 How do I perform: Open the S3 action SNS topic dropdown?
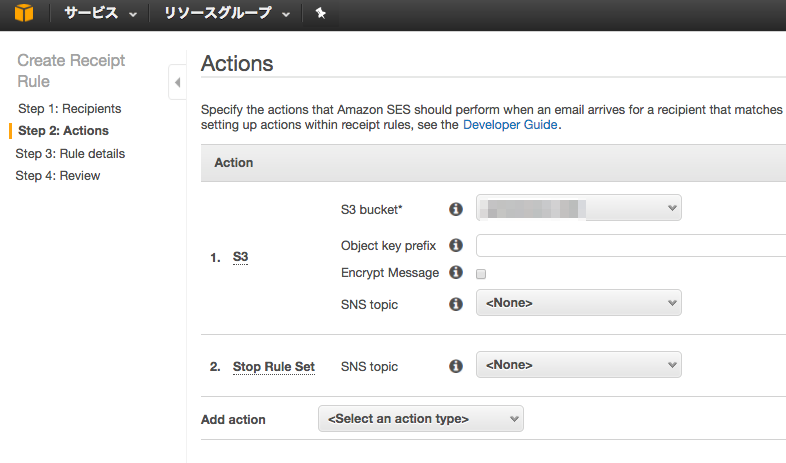[x=578, y=303]
